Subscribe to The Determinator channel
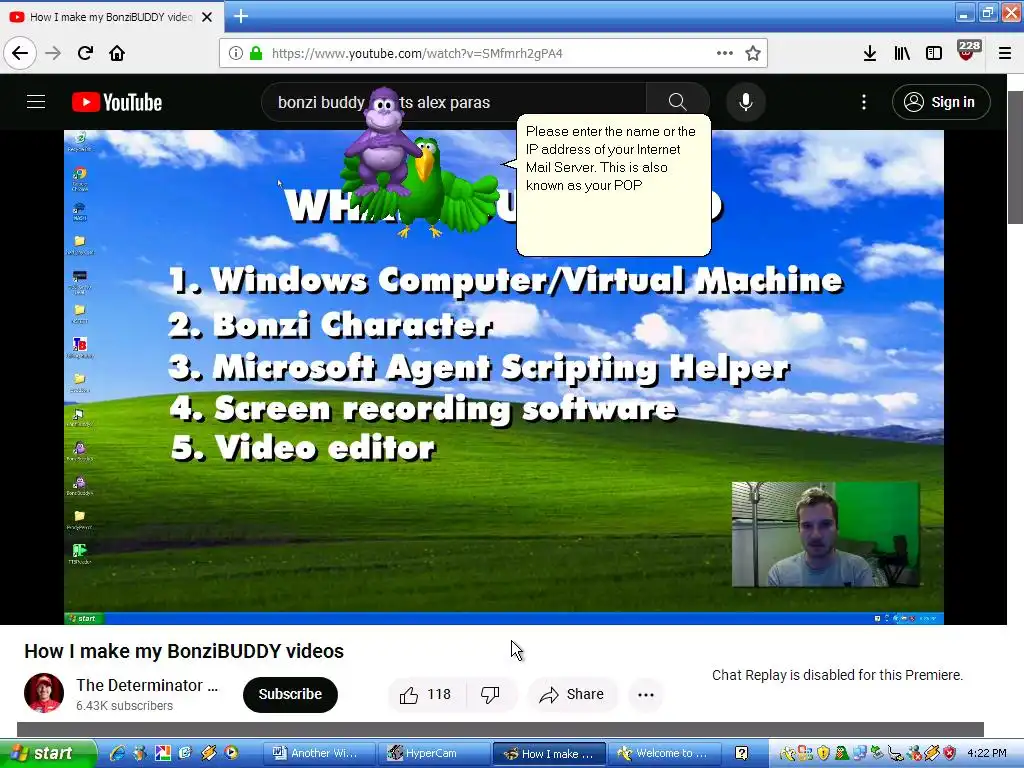1024x768 pixels. click(290, 694)
